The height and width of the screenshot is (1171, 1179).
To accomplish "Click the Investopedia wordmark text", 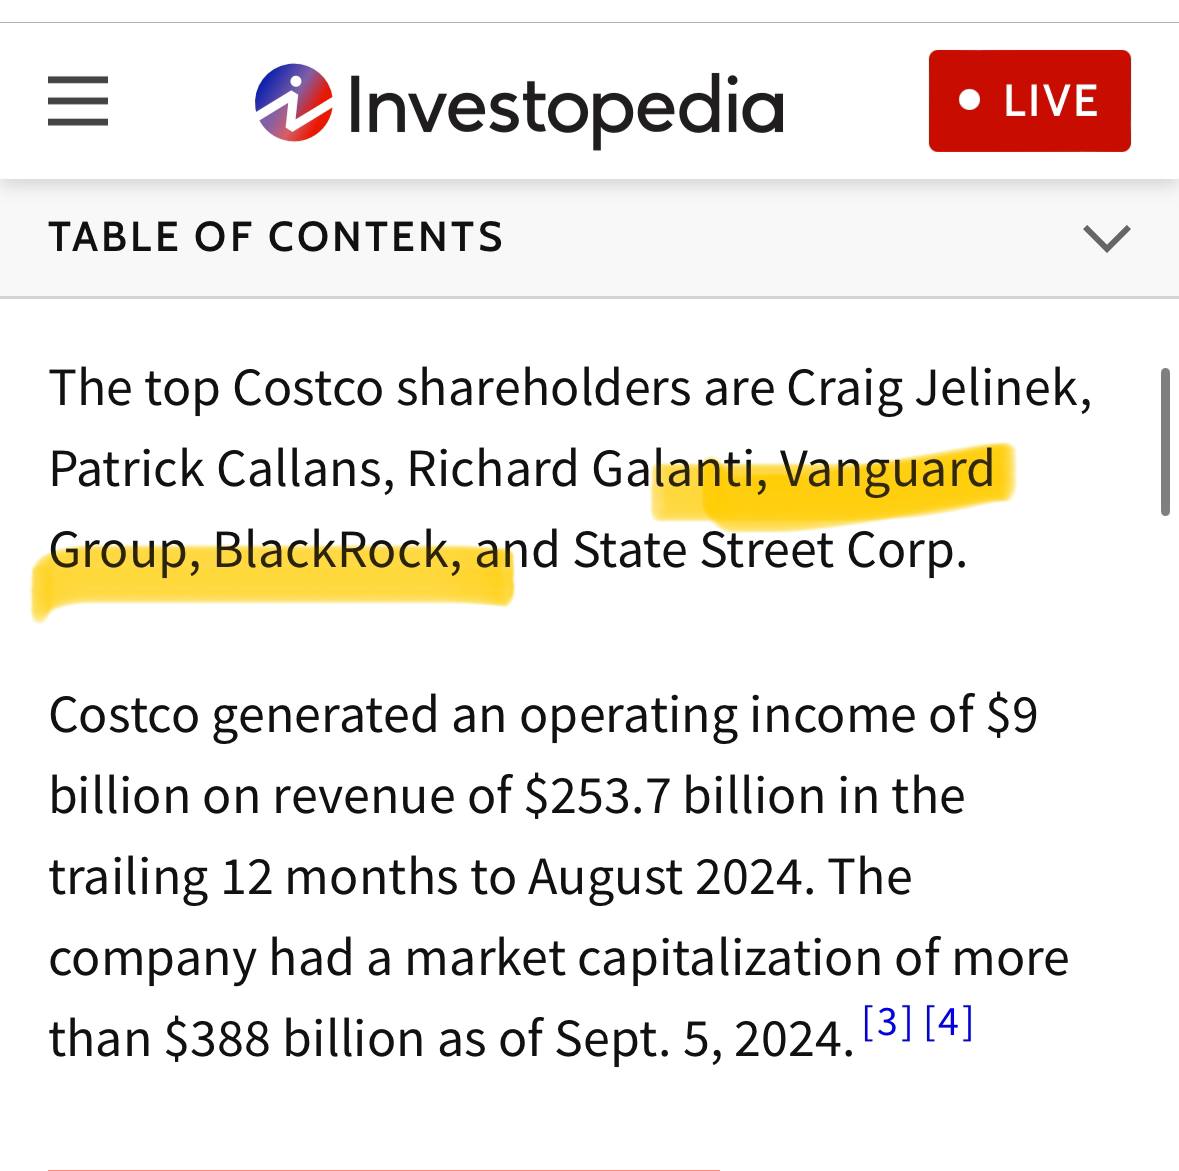I will [565, 106].
